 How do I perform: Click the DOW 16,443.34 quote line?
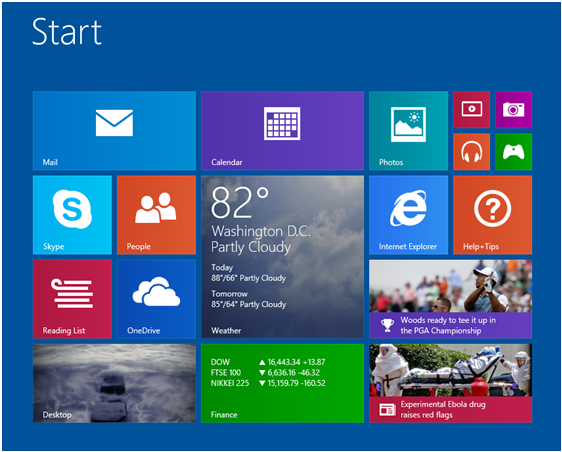coord(268,362)
